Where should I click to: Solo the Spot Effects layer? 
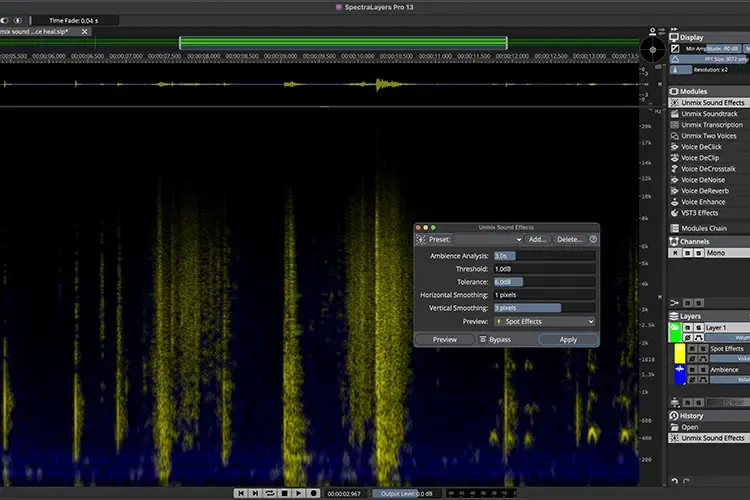pyautogui.click(x=703, y=348)
